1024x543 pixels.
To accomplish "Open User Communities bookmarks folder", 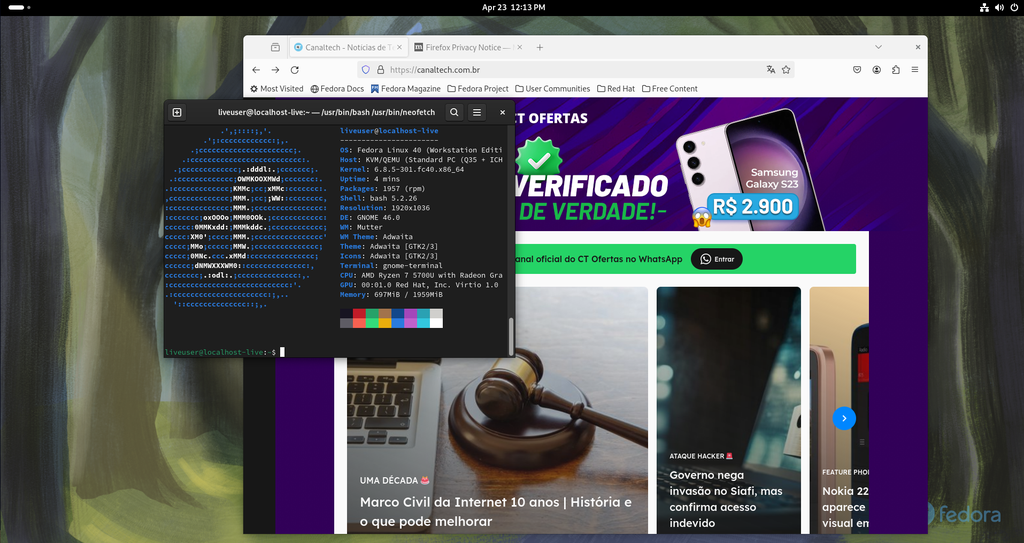I will [552, 89].
